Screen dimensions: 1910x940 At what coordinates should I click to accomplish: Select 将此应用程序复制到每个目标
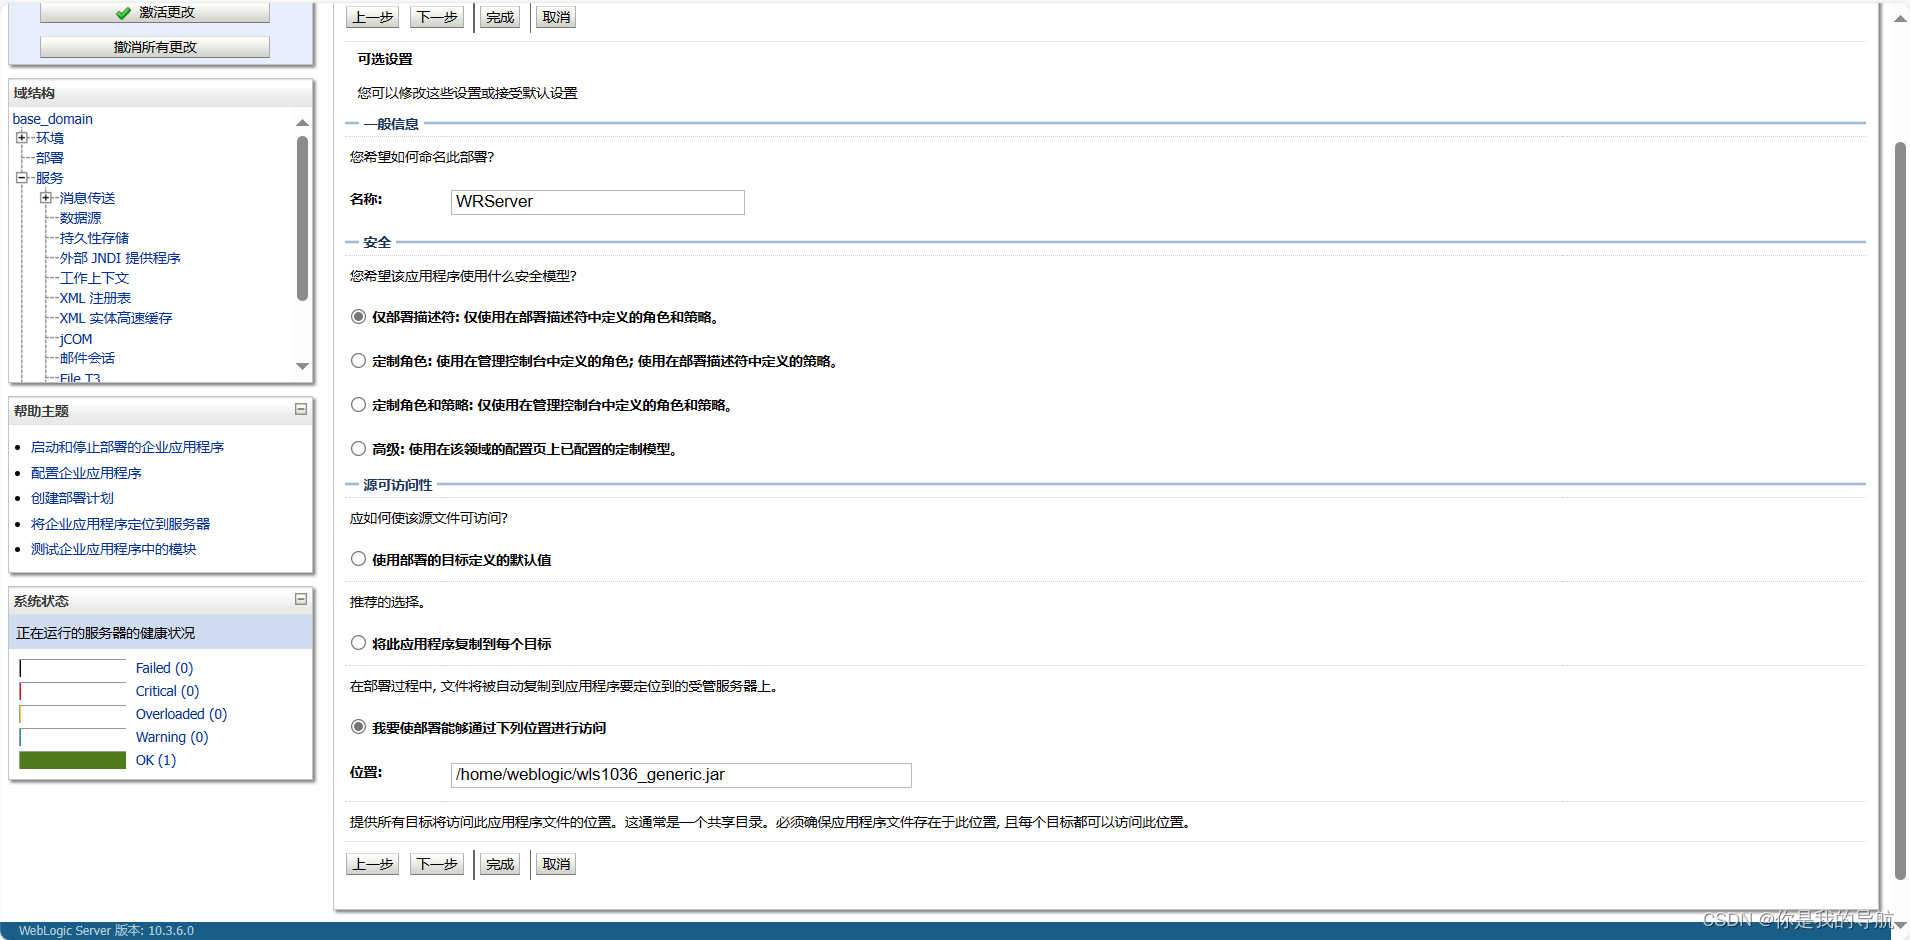tap(357, 642)
